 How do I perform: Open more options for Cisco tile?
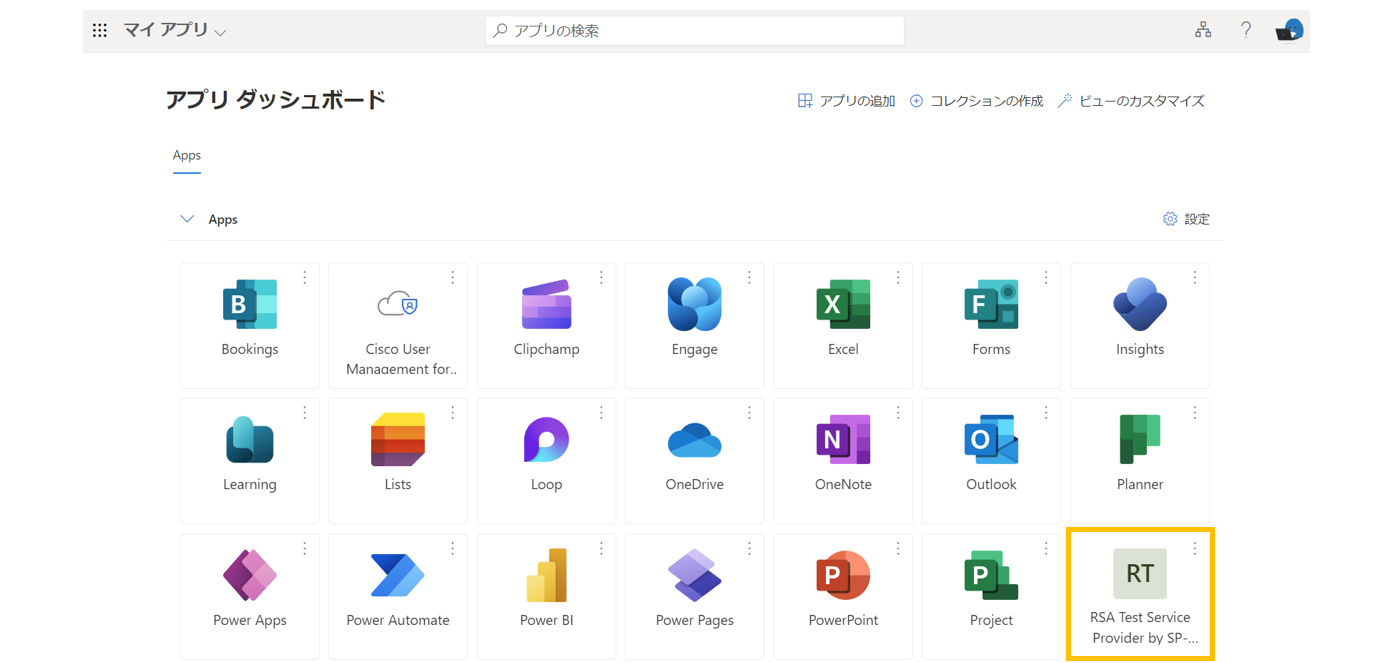pos(453,277)
